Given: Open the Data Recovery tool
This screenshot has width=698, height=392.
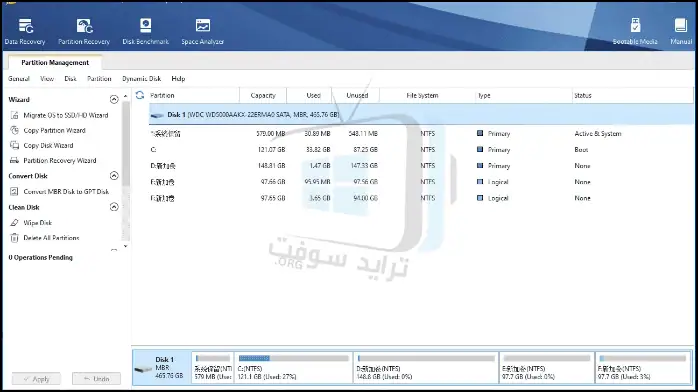Looking at the screenshot, I should tap(25, 32).
